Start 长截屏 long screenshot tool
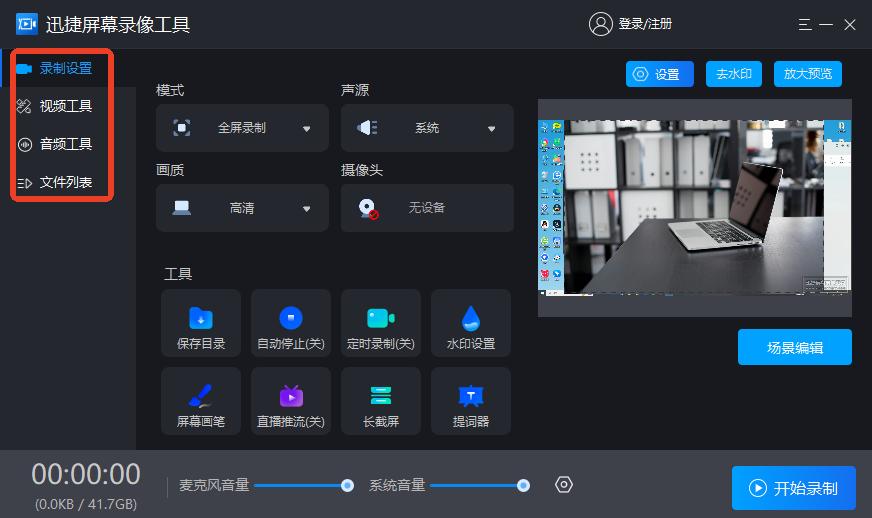 coord(381,401)
